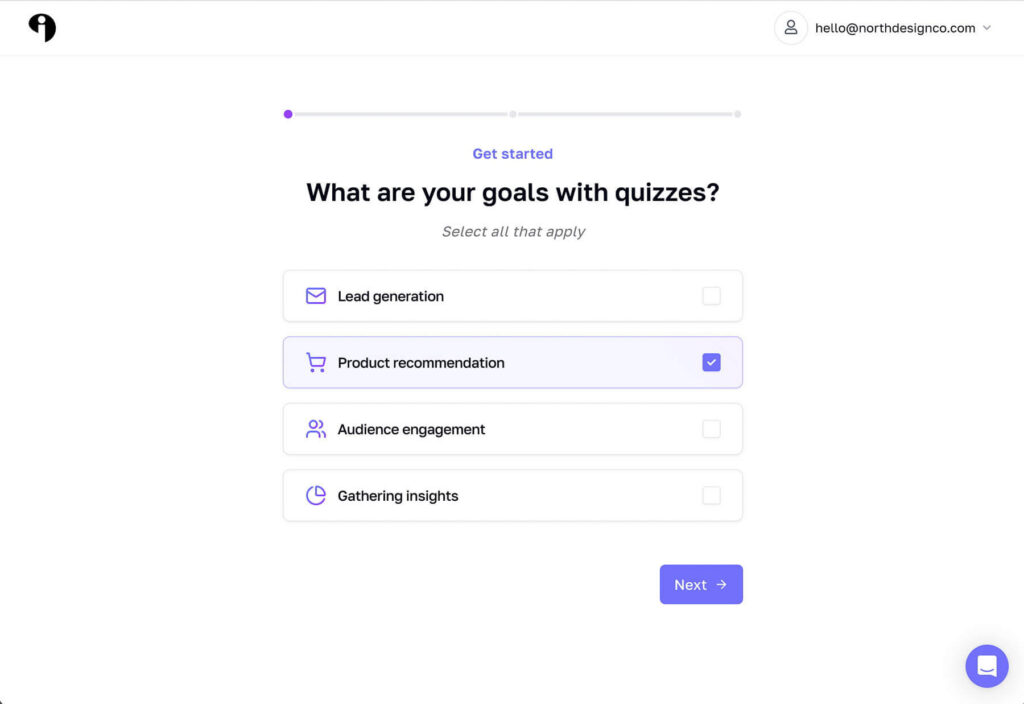This screenshot has height=704, width=1024.
Task: Click the Get started heading link
Action: click(512, 154)
